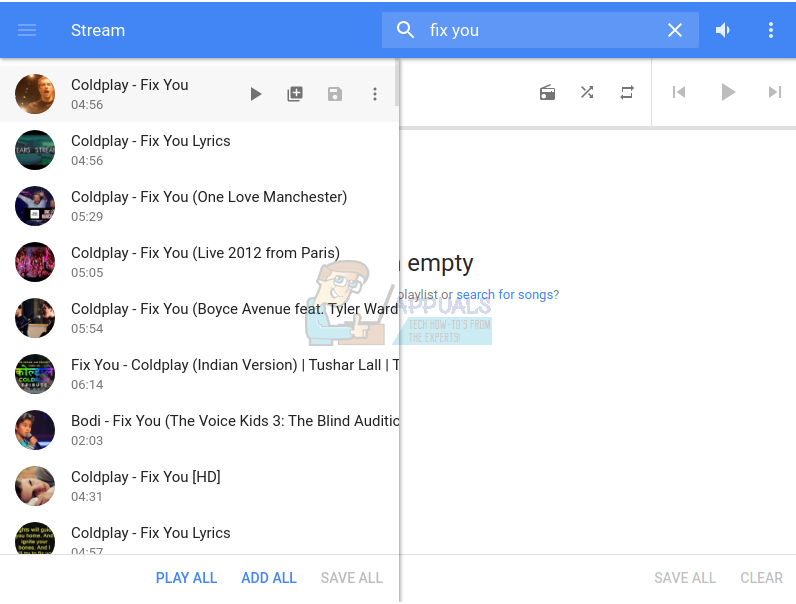The height and width of the screenshot is (604, 796).
Task: Select Bodi - Fix You Voice Kids result
Action: (x=200, y=430)
